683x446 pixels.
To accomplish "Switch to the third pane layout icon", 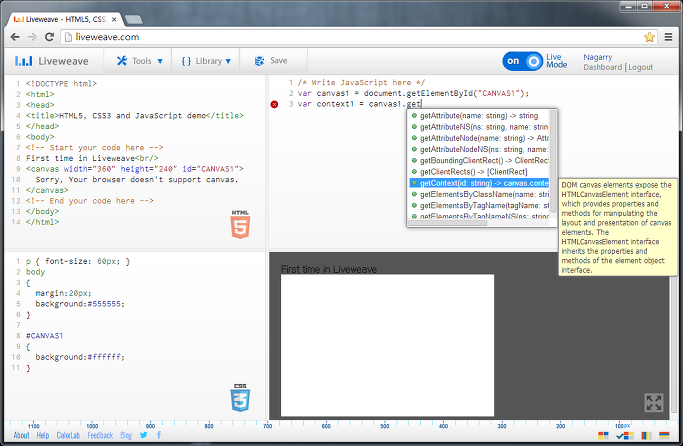I will 646,435.
